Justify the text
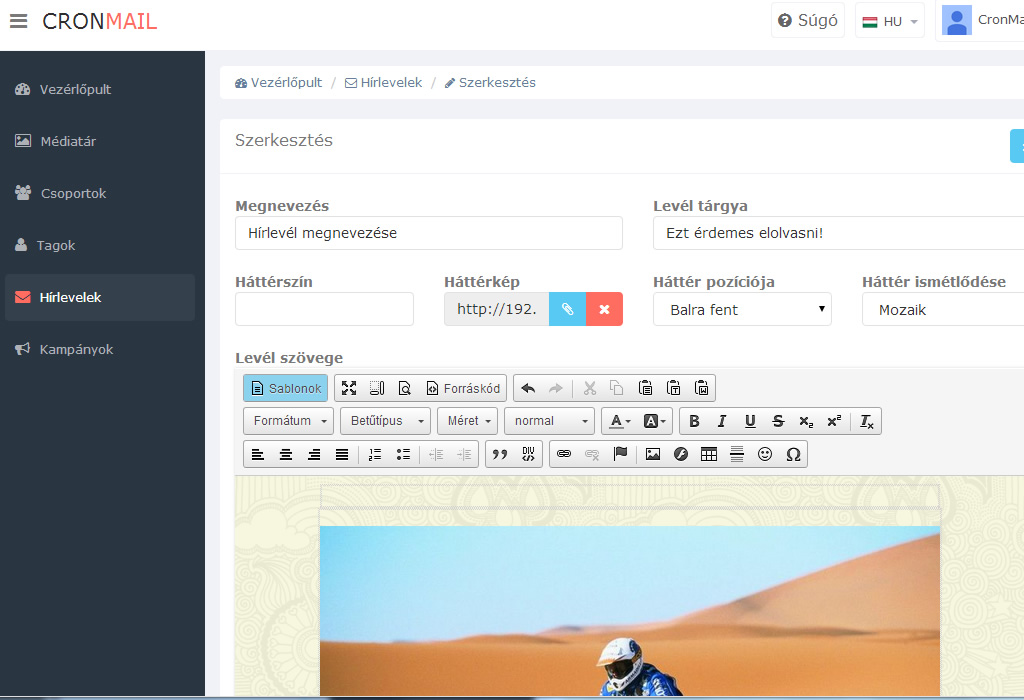This screenshot has height=700, width=1024. [x=342, y=454]
